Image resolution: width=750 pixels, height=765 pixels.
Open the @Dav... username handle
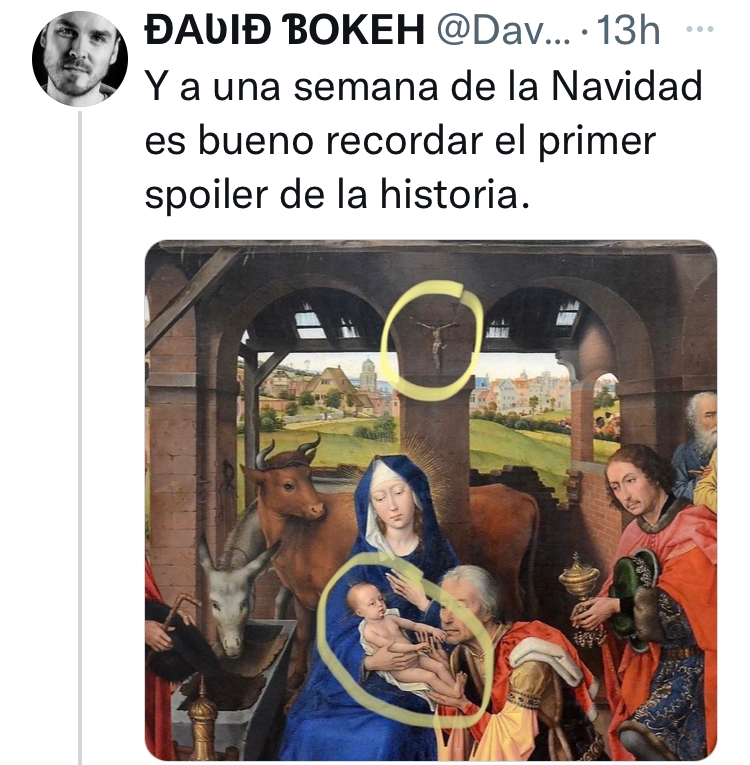503,30
